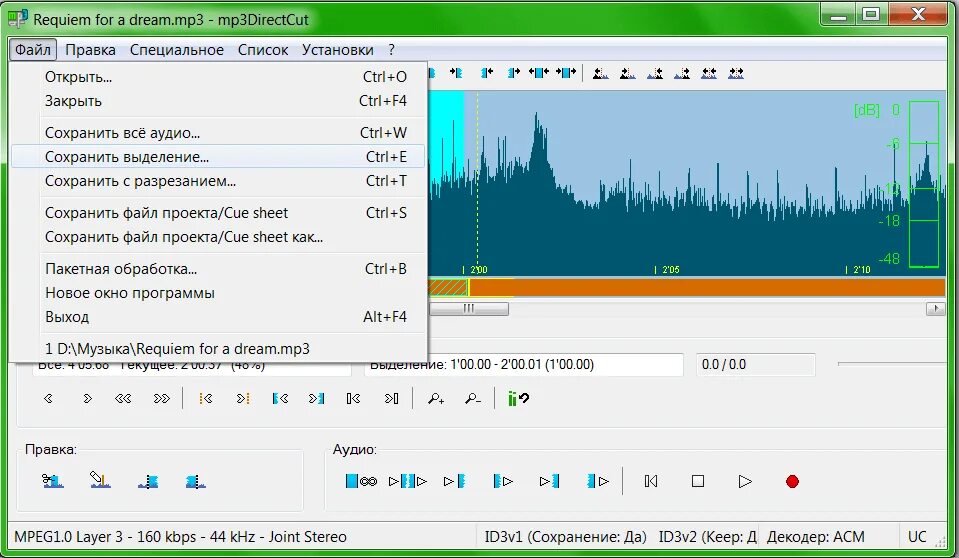Click toolbar icon moving selection left, double left arrows
Viewport: 959px width, 558px height.
539,73
